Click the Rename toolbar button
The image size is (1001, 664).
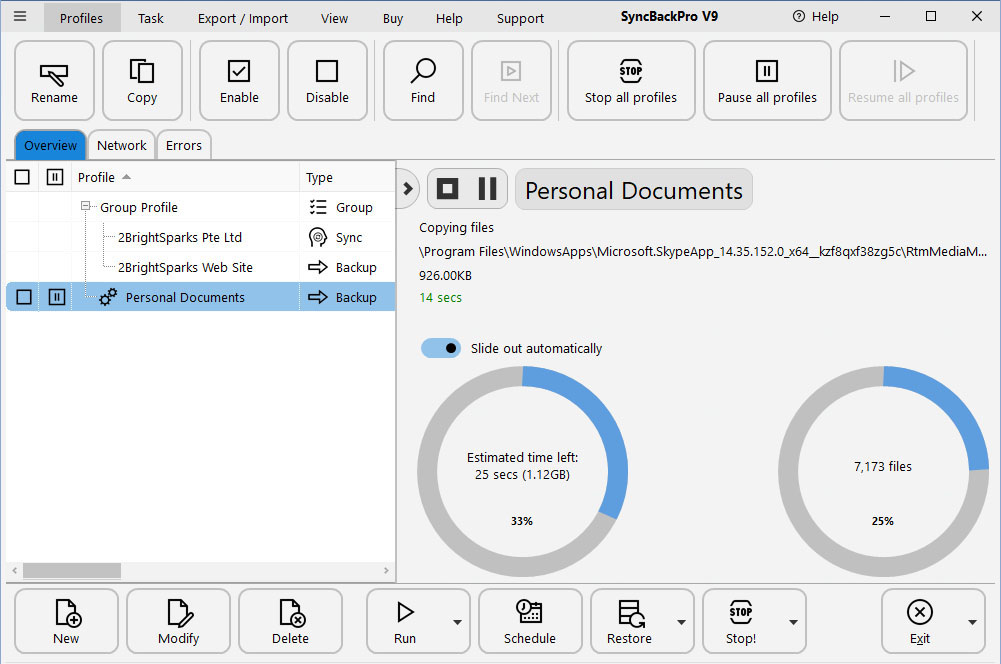[x=54, y=80]
